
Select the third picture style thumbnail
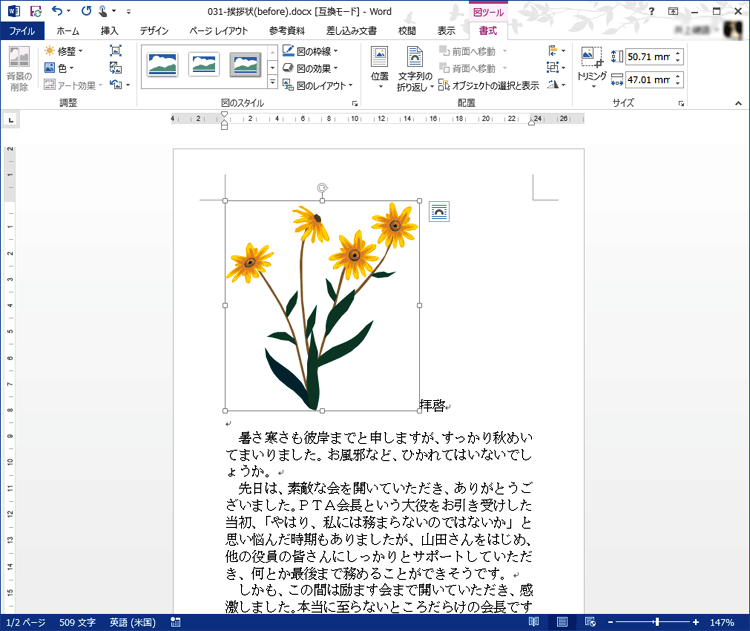tap(245, 65)
